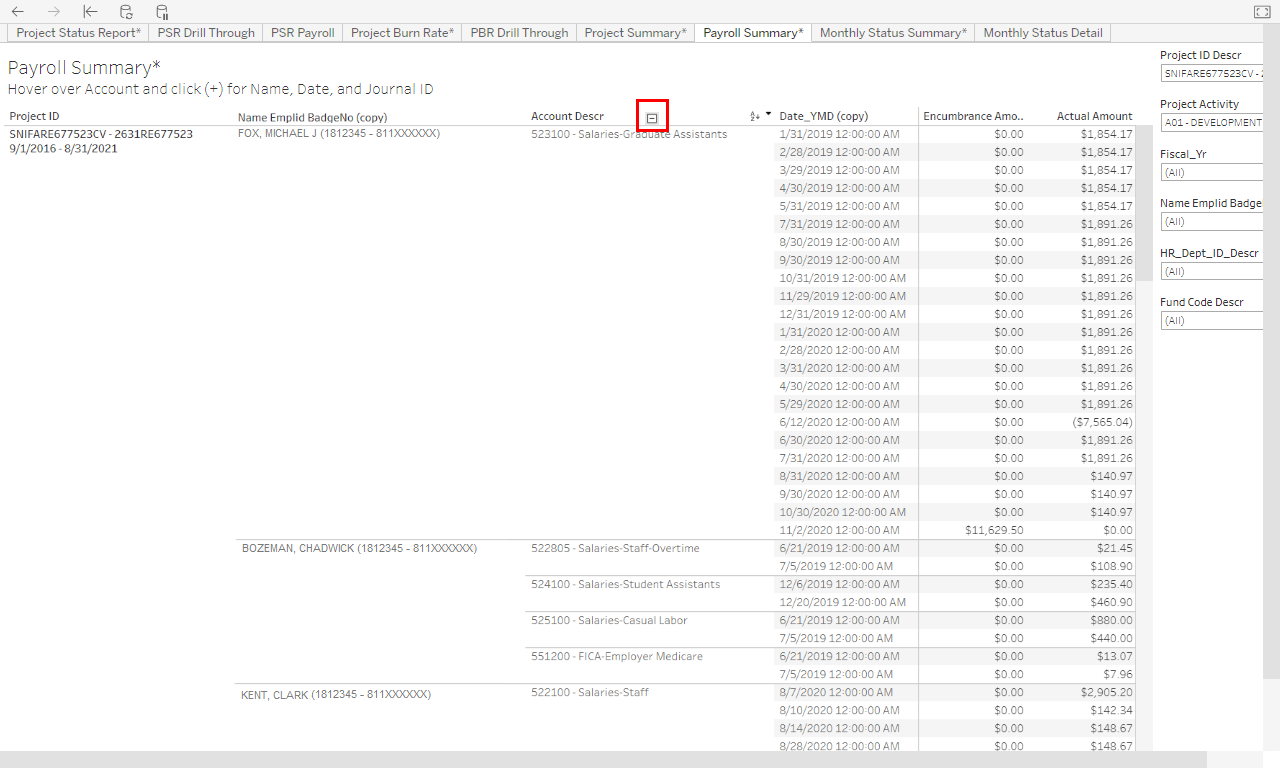Click the Refresh data icon
The height and width of the screenshot is (768, 1280).
(126, 12)
